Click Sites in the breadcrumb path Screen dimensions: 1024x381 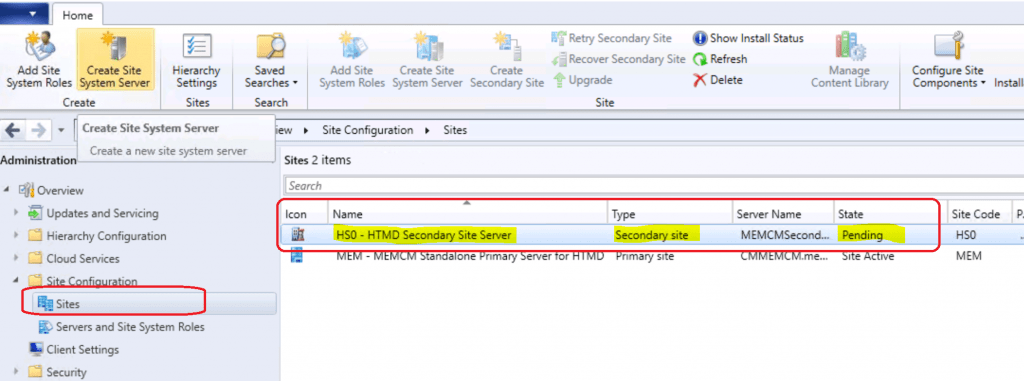[455, 130]
